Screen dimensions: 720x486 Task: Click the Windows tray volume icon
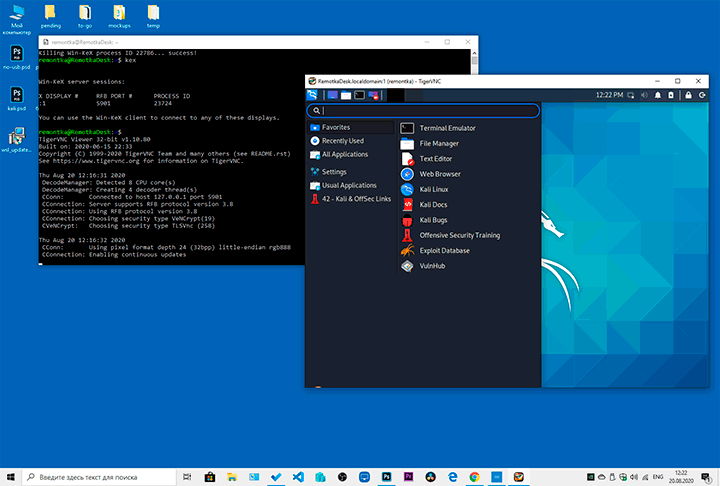point(634,477)
